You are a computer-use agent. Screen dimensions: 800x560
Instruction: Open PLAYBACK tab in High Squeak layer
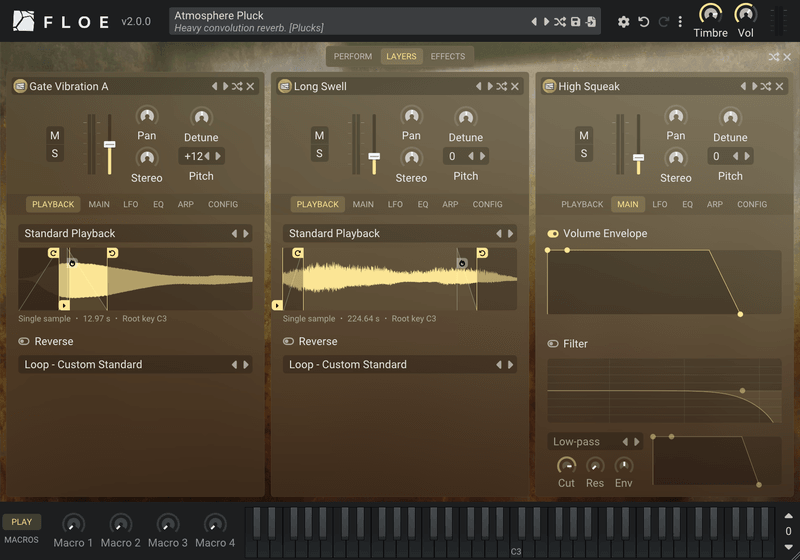point(582,204)
